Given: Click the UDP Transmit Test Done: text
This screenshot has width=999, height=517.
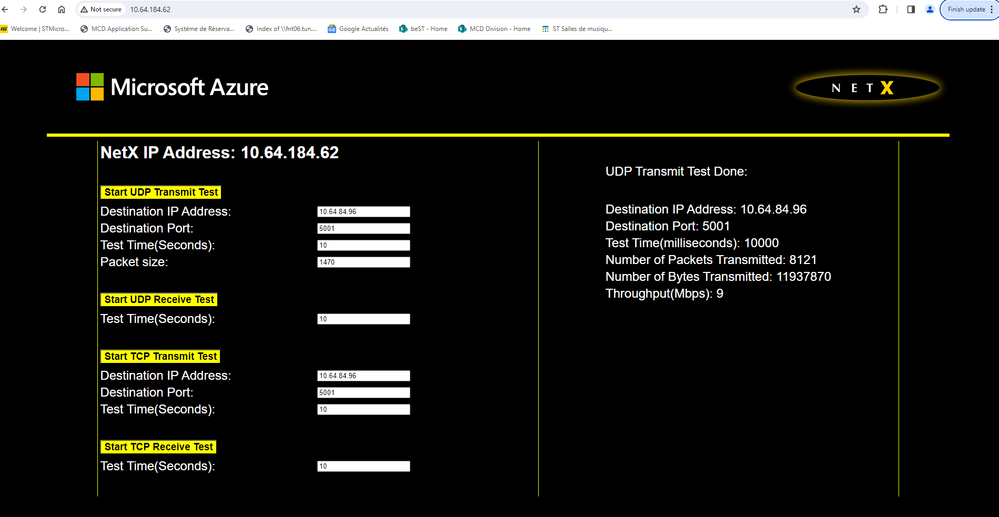Looking at the screenshot, I should 676,171.
